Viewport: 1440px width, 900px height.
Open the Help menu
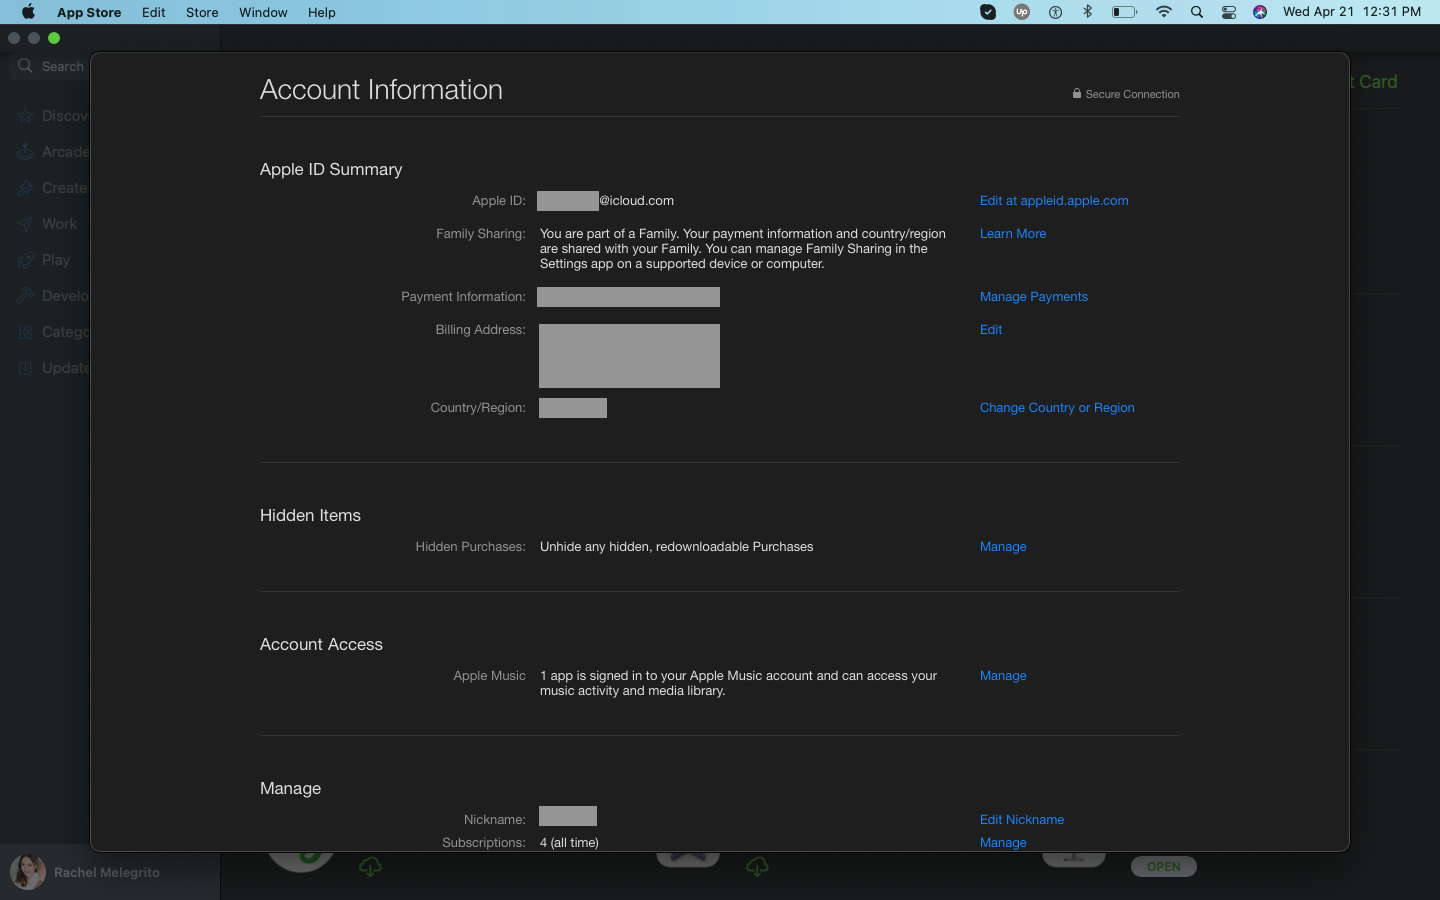tap(321, 12)
